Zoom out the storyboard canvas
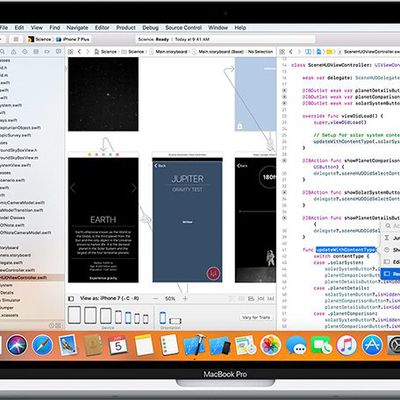The height and width of the screenshot is (400, 400). pos(155,299)
